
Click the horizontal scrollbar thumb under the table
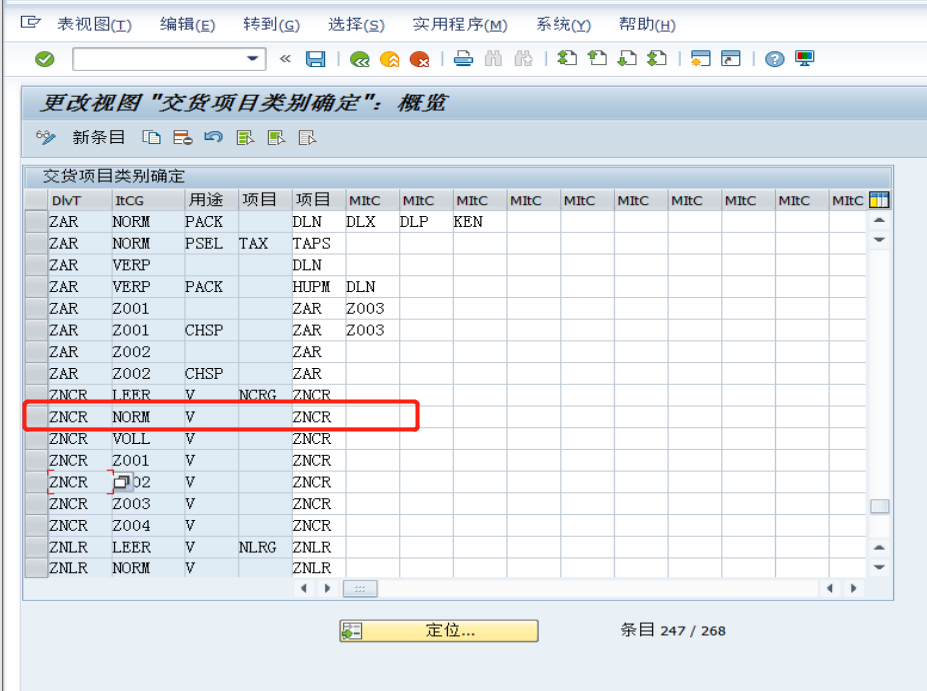(360, 588)
